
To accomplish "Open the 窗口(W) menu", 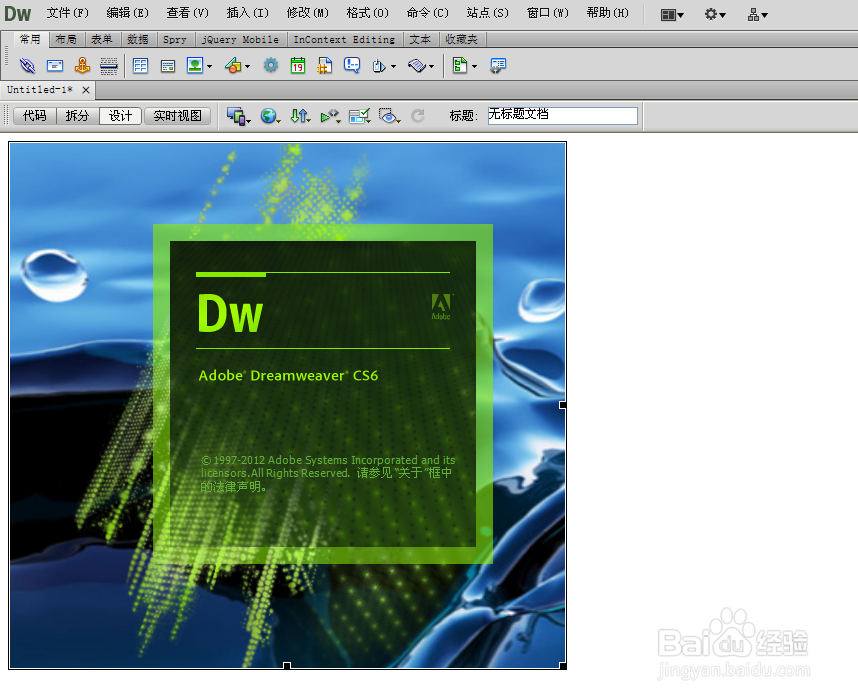I will tap(548, 13).
